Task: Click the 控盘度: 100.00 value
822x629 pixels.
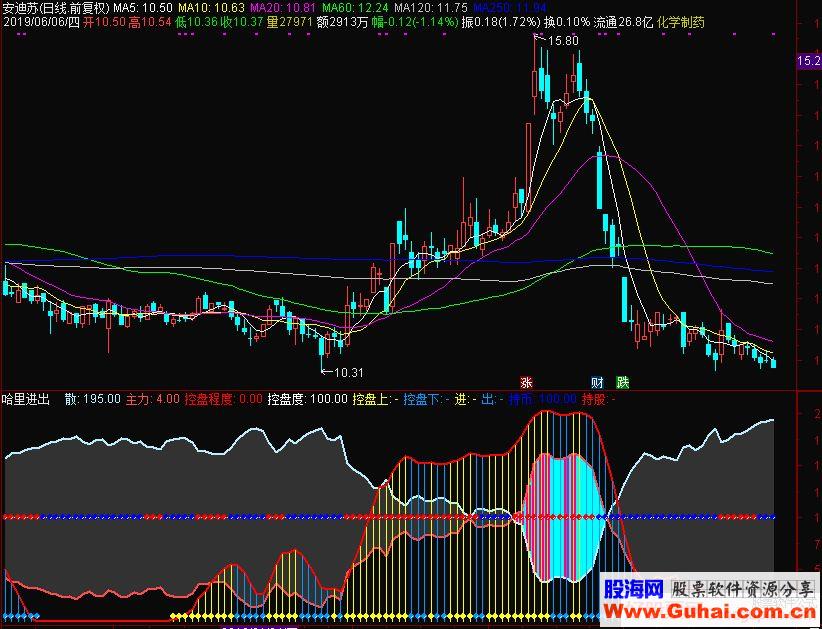Action: coord(308,399)
